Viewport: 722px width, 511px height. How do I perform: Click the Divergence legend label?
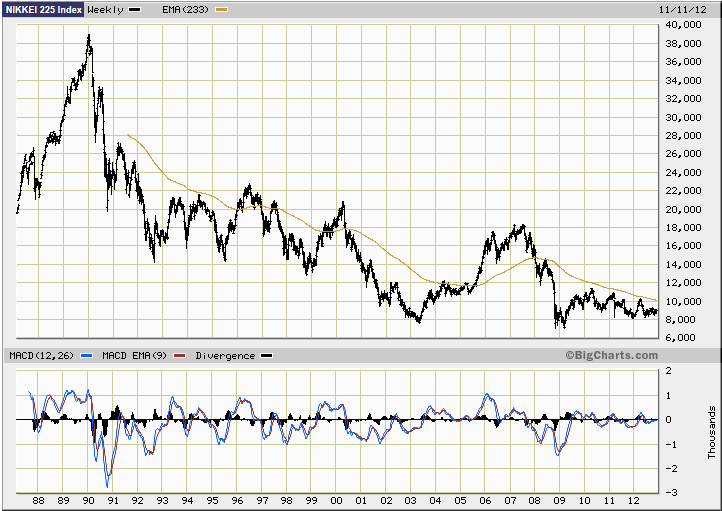tap(225, 356)
